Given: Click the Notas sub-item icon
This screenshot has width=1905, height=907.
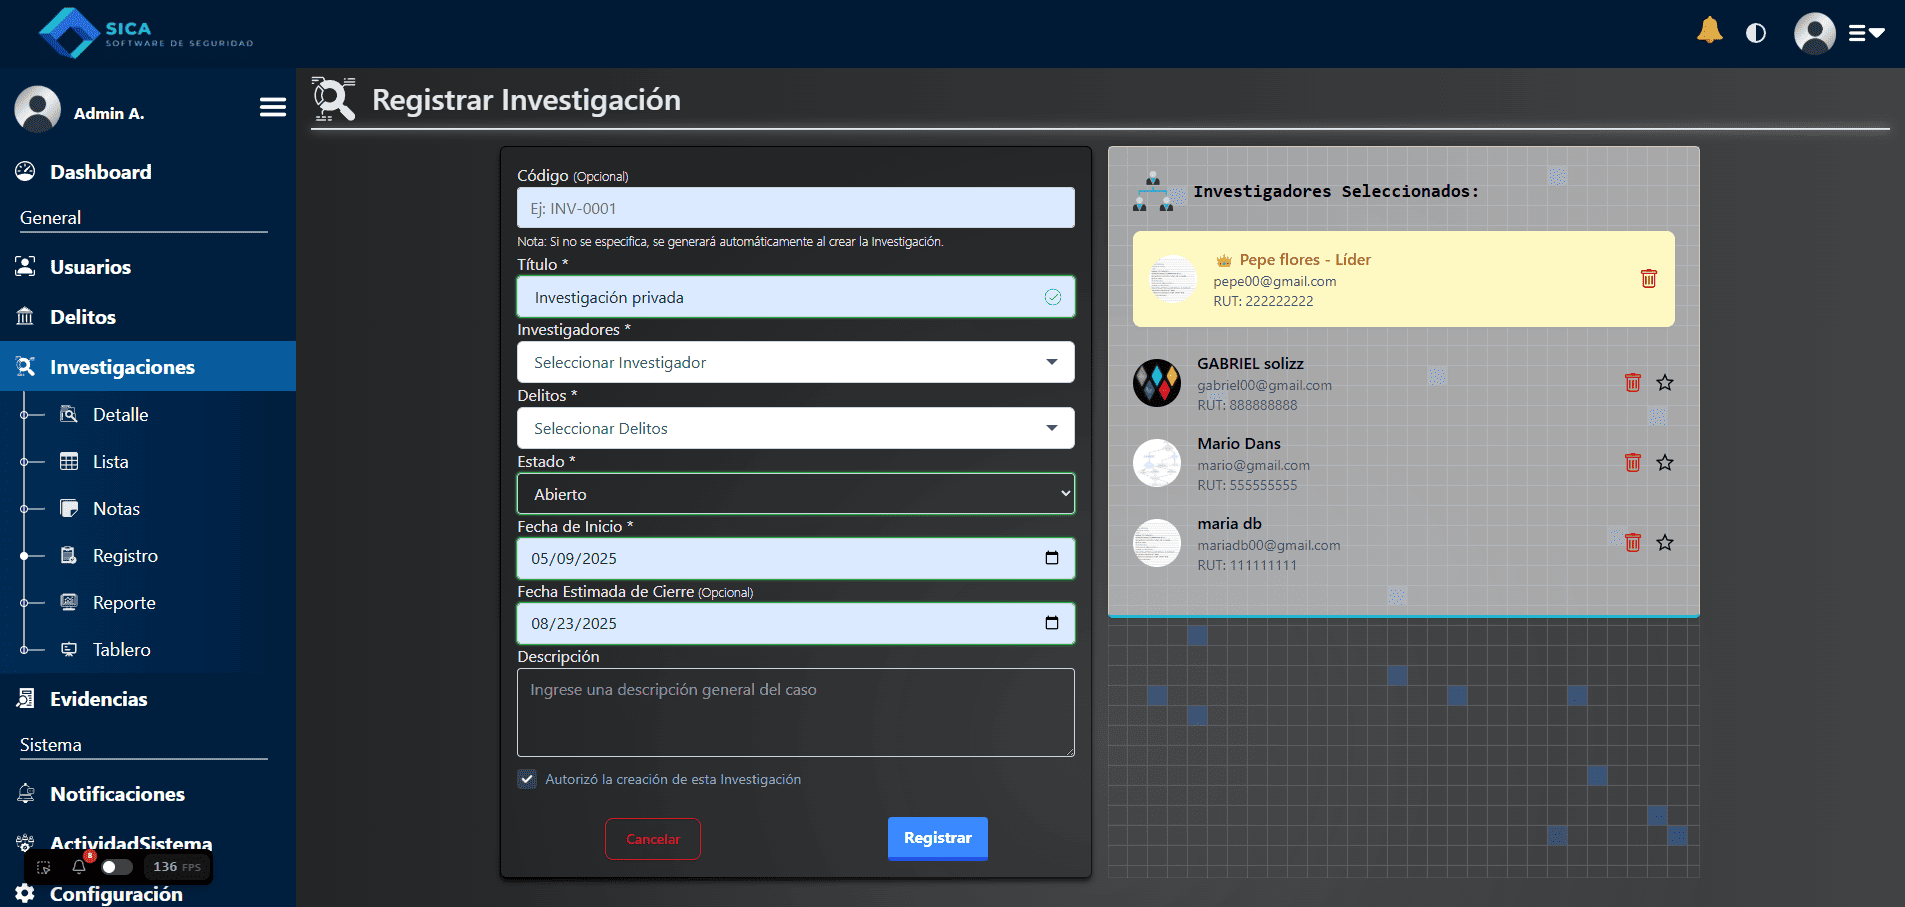Looking at the screenshot, I should pyautogui.click(x=69, y=507).
